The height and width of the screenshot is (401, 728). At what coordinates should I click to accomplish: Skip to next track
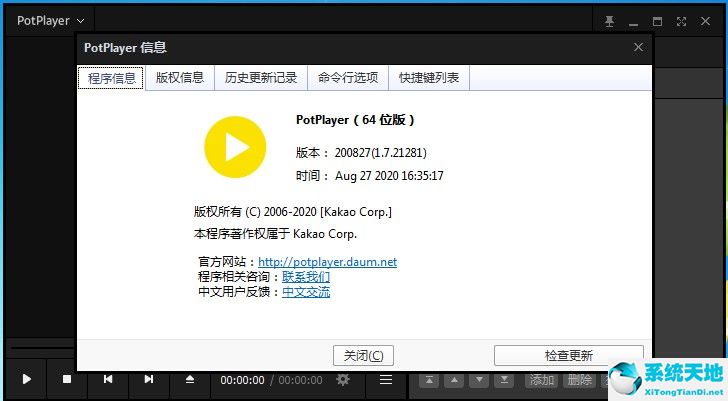click(x=148, y=379)
